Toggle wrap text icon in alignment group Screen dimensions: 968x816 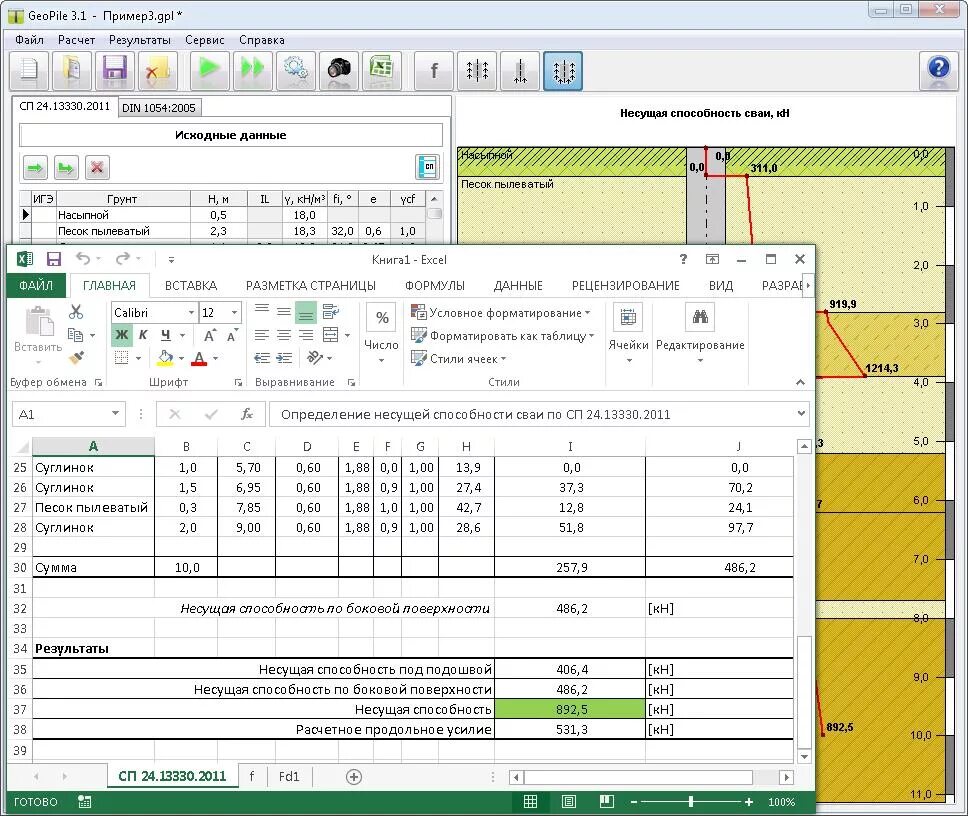[331, 312]
